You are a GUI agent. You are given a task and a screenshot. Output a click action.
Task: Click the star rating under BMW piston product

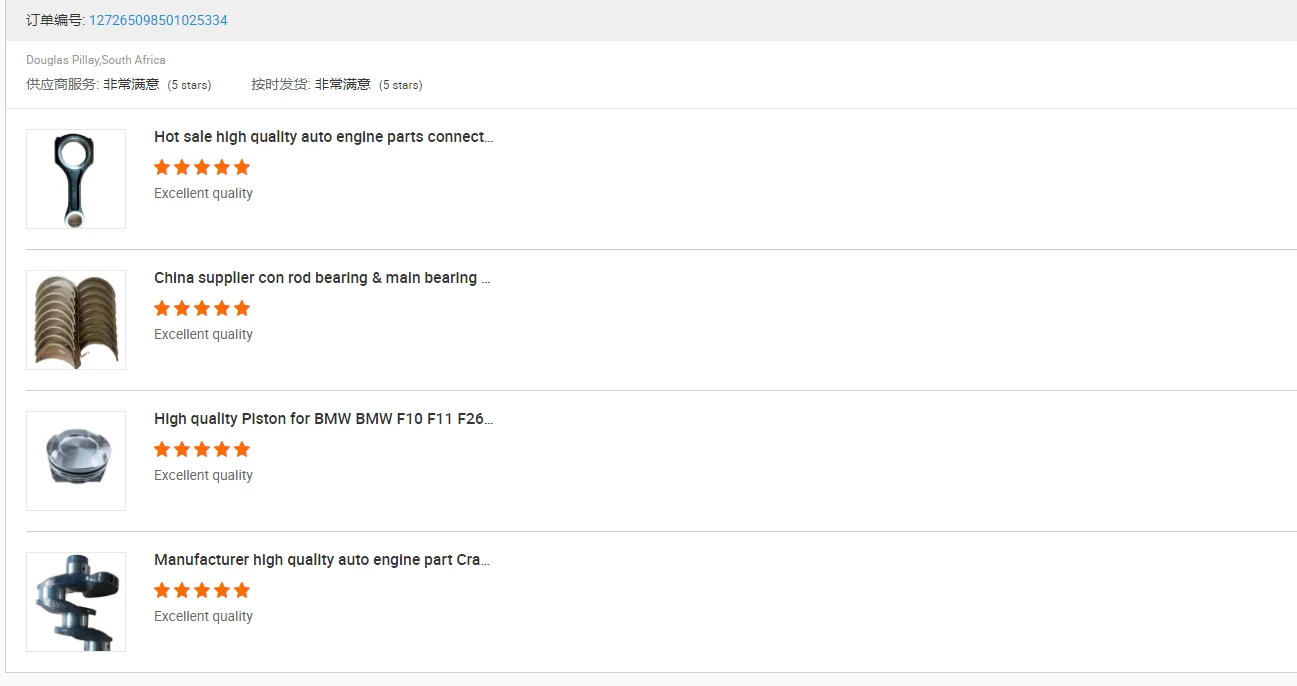click(202, 449)
